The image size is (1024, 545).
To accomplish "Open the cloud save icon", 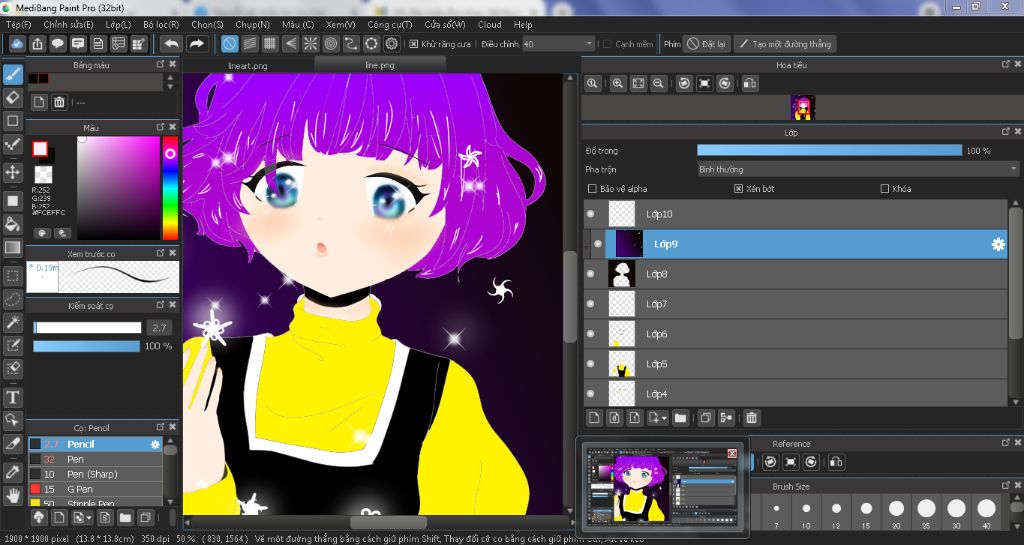I will (x=17, y=44).
